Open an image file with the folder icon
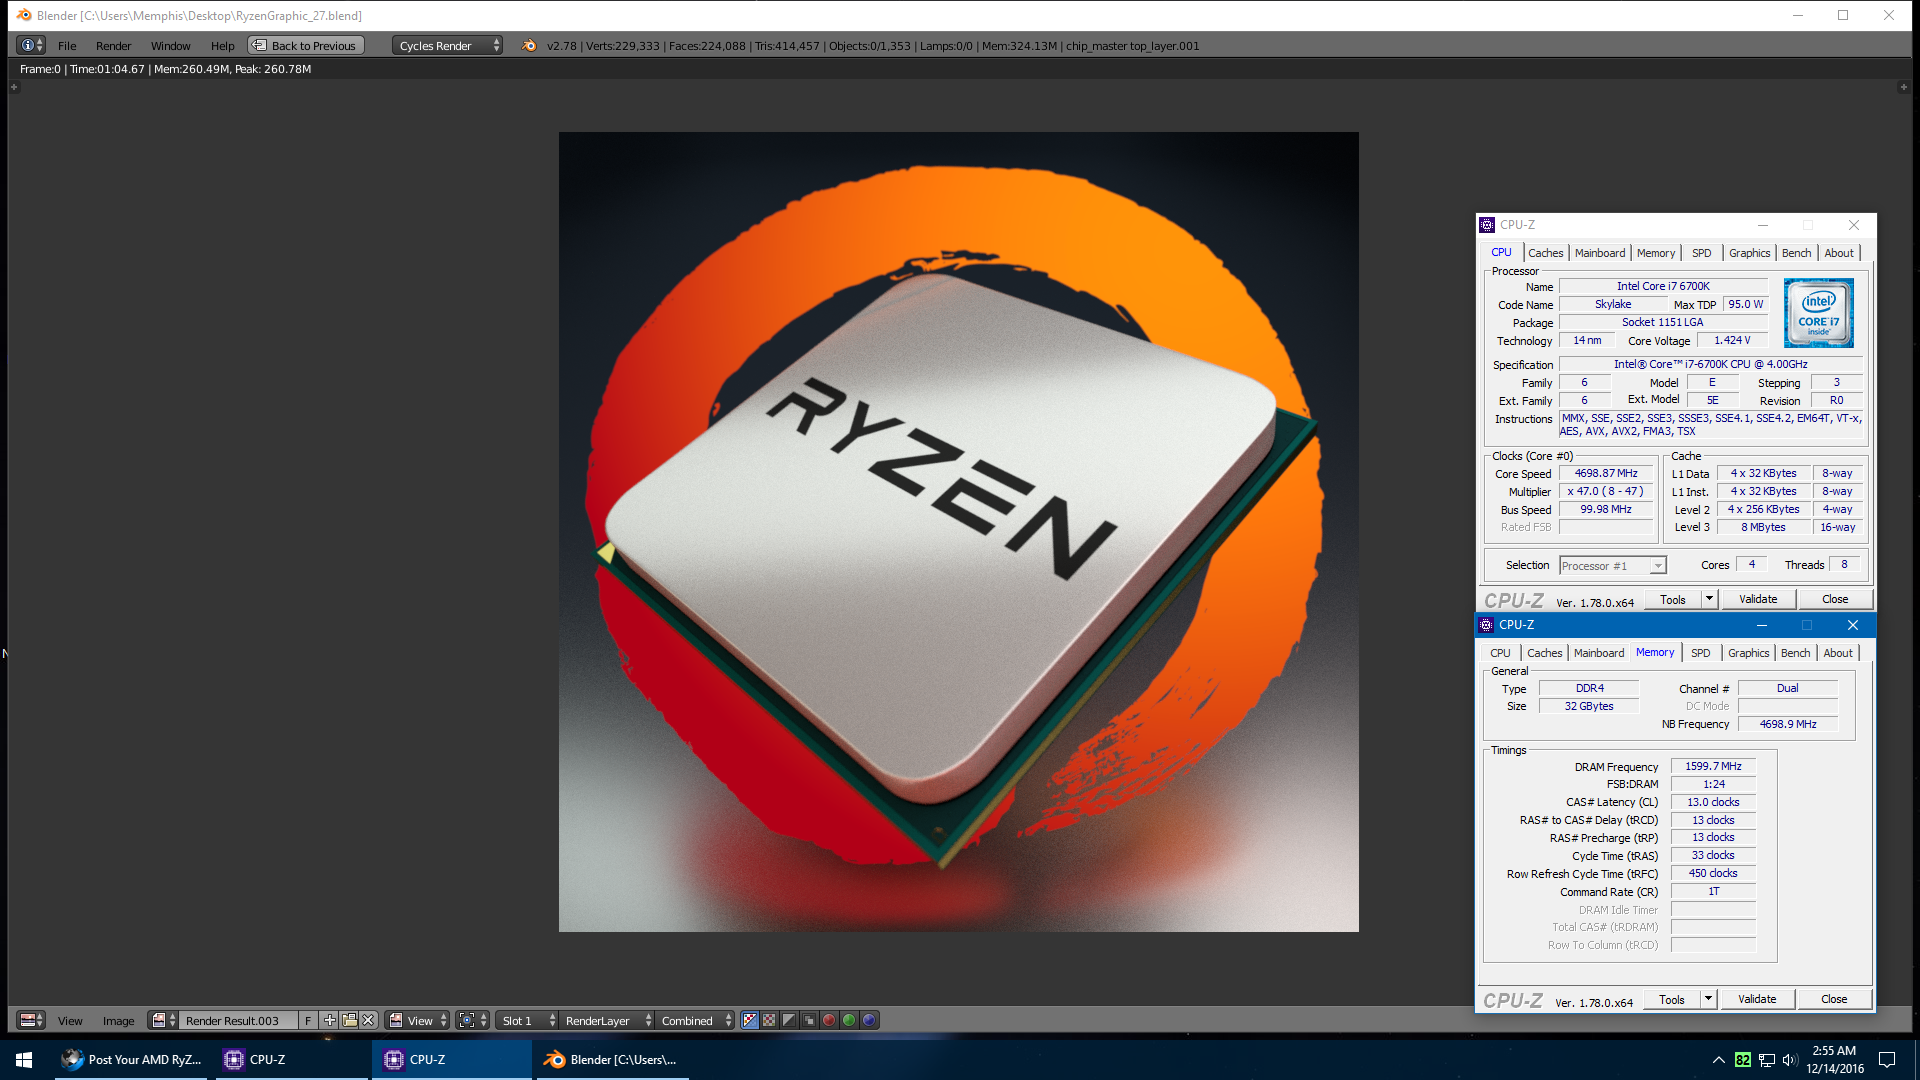 [x=349, y=1020]
